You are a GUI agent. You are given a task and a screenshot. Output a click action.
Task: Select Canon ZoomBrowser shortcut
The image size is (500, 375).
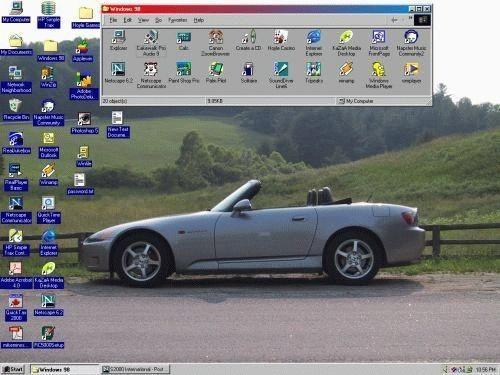(216, 43)
